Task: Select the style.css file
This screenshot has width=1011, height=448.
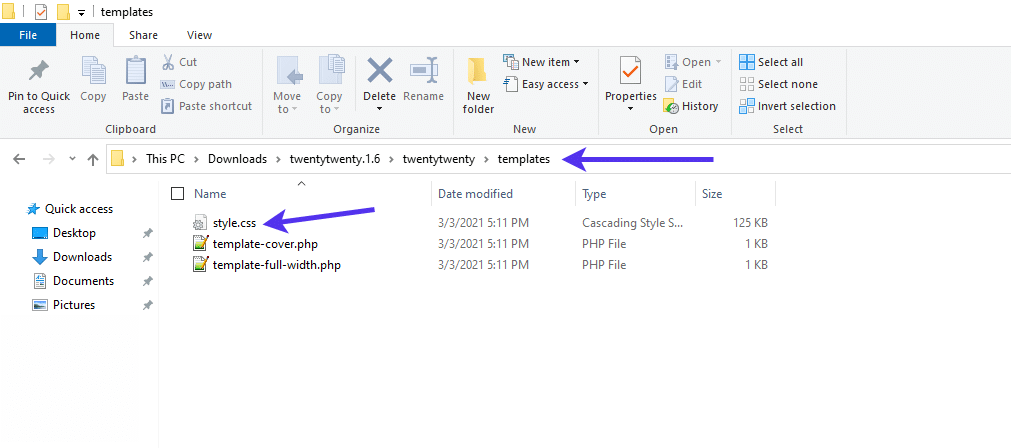Action: tap(236, 222)
